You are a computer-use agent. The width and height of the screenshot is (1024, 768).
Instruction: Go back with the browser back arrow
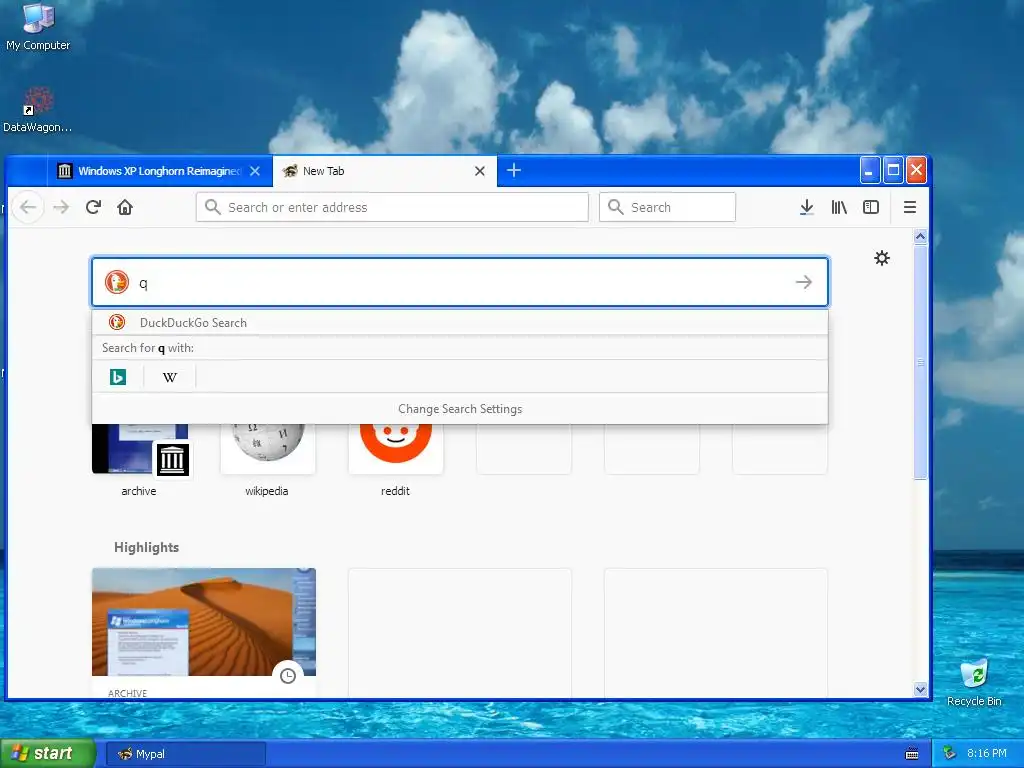point(28,208)
